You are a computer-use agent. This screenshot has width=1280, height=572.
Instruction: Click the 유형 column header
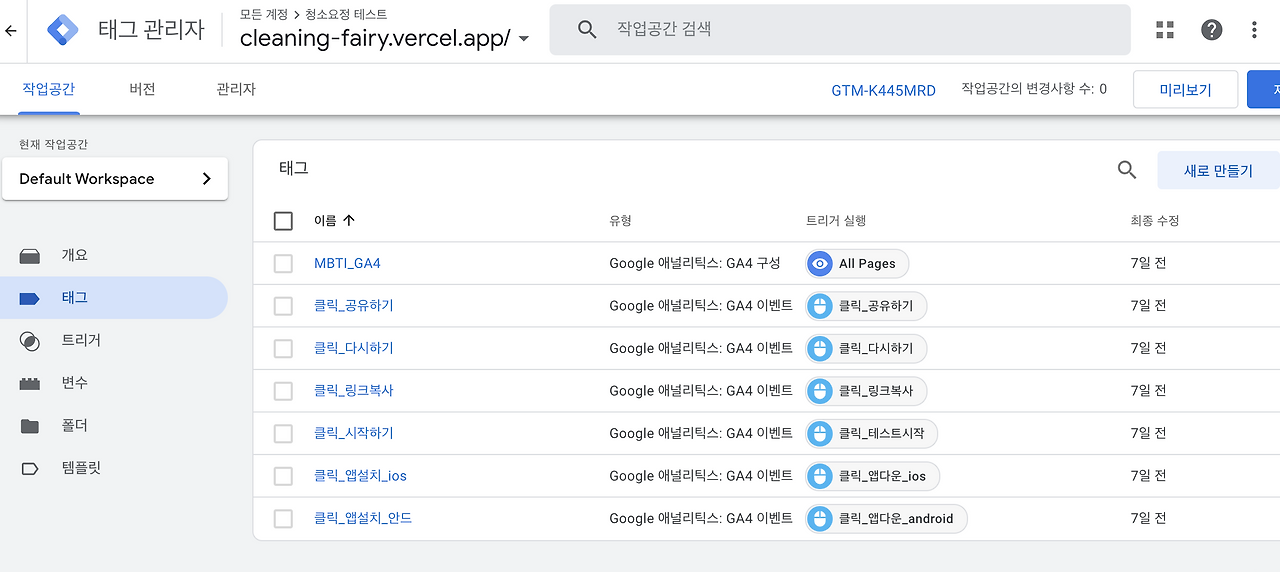point(620,221)
